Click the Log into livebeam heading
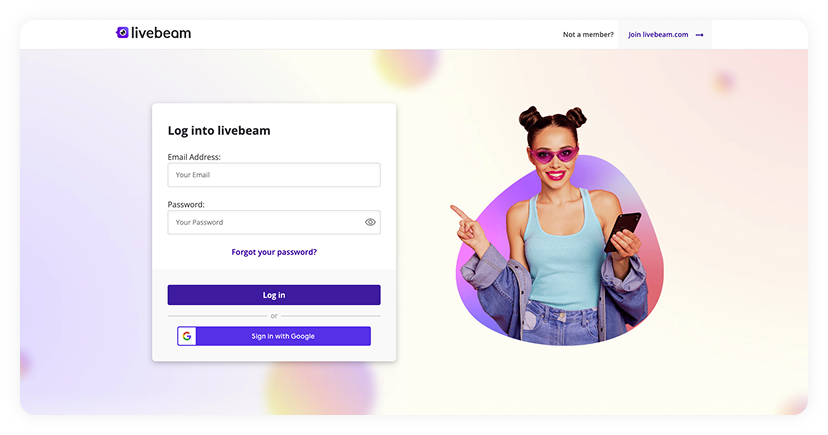The height and width of the screenshot is (435, 828). click(x=219, y=130)
